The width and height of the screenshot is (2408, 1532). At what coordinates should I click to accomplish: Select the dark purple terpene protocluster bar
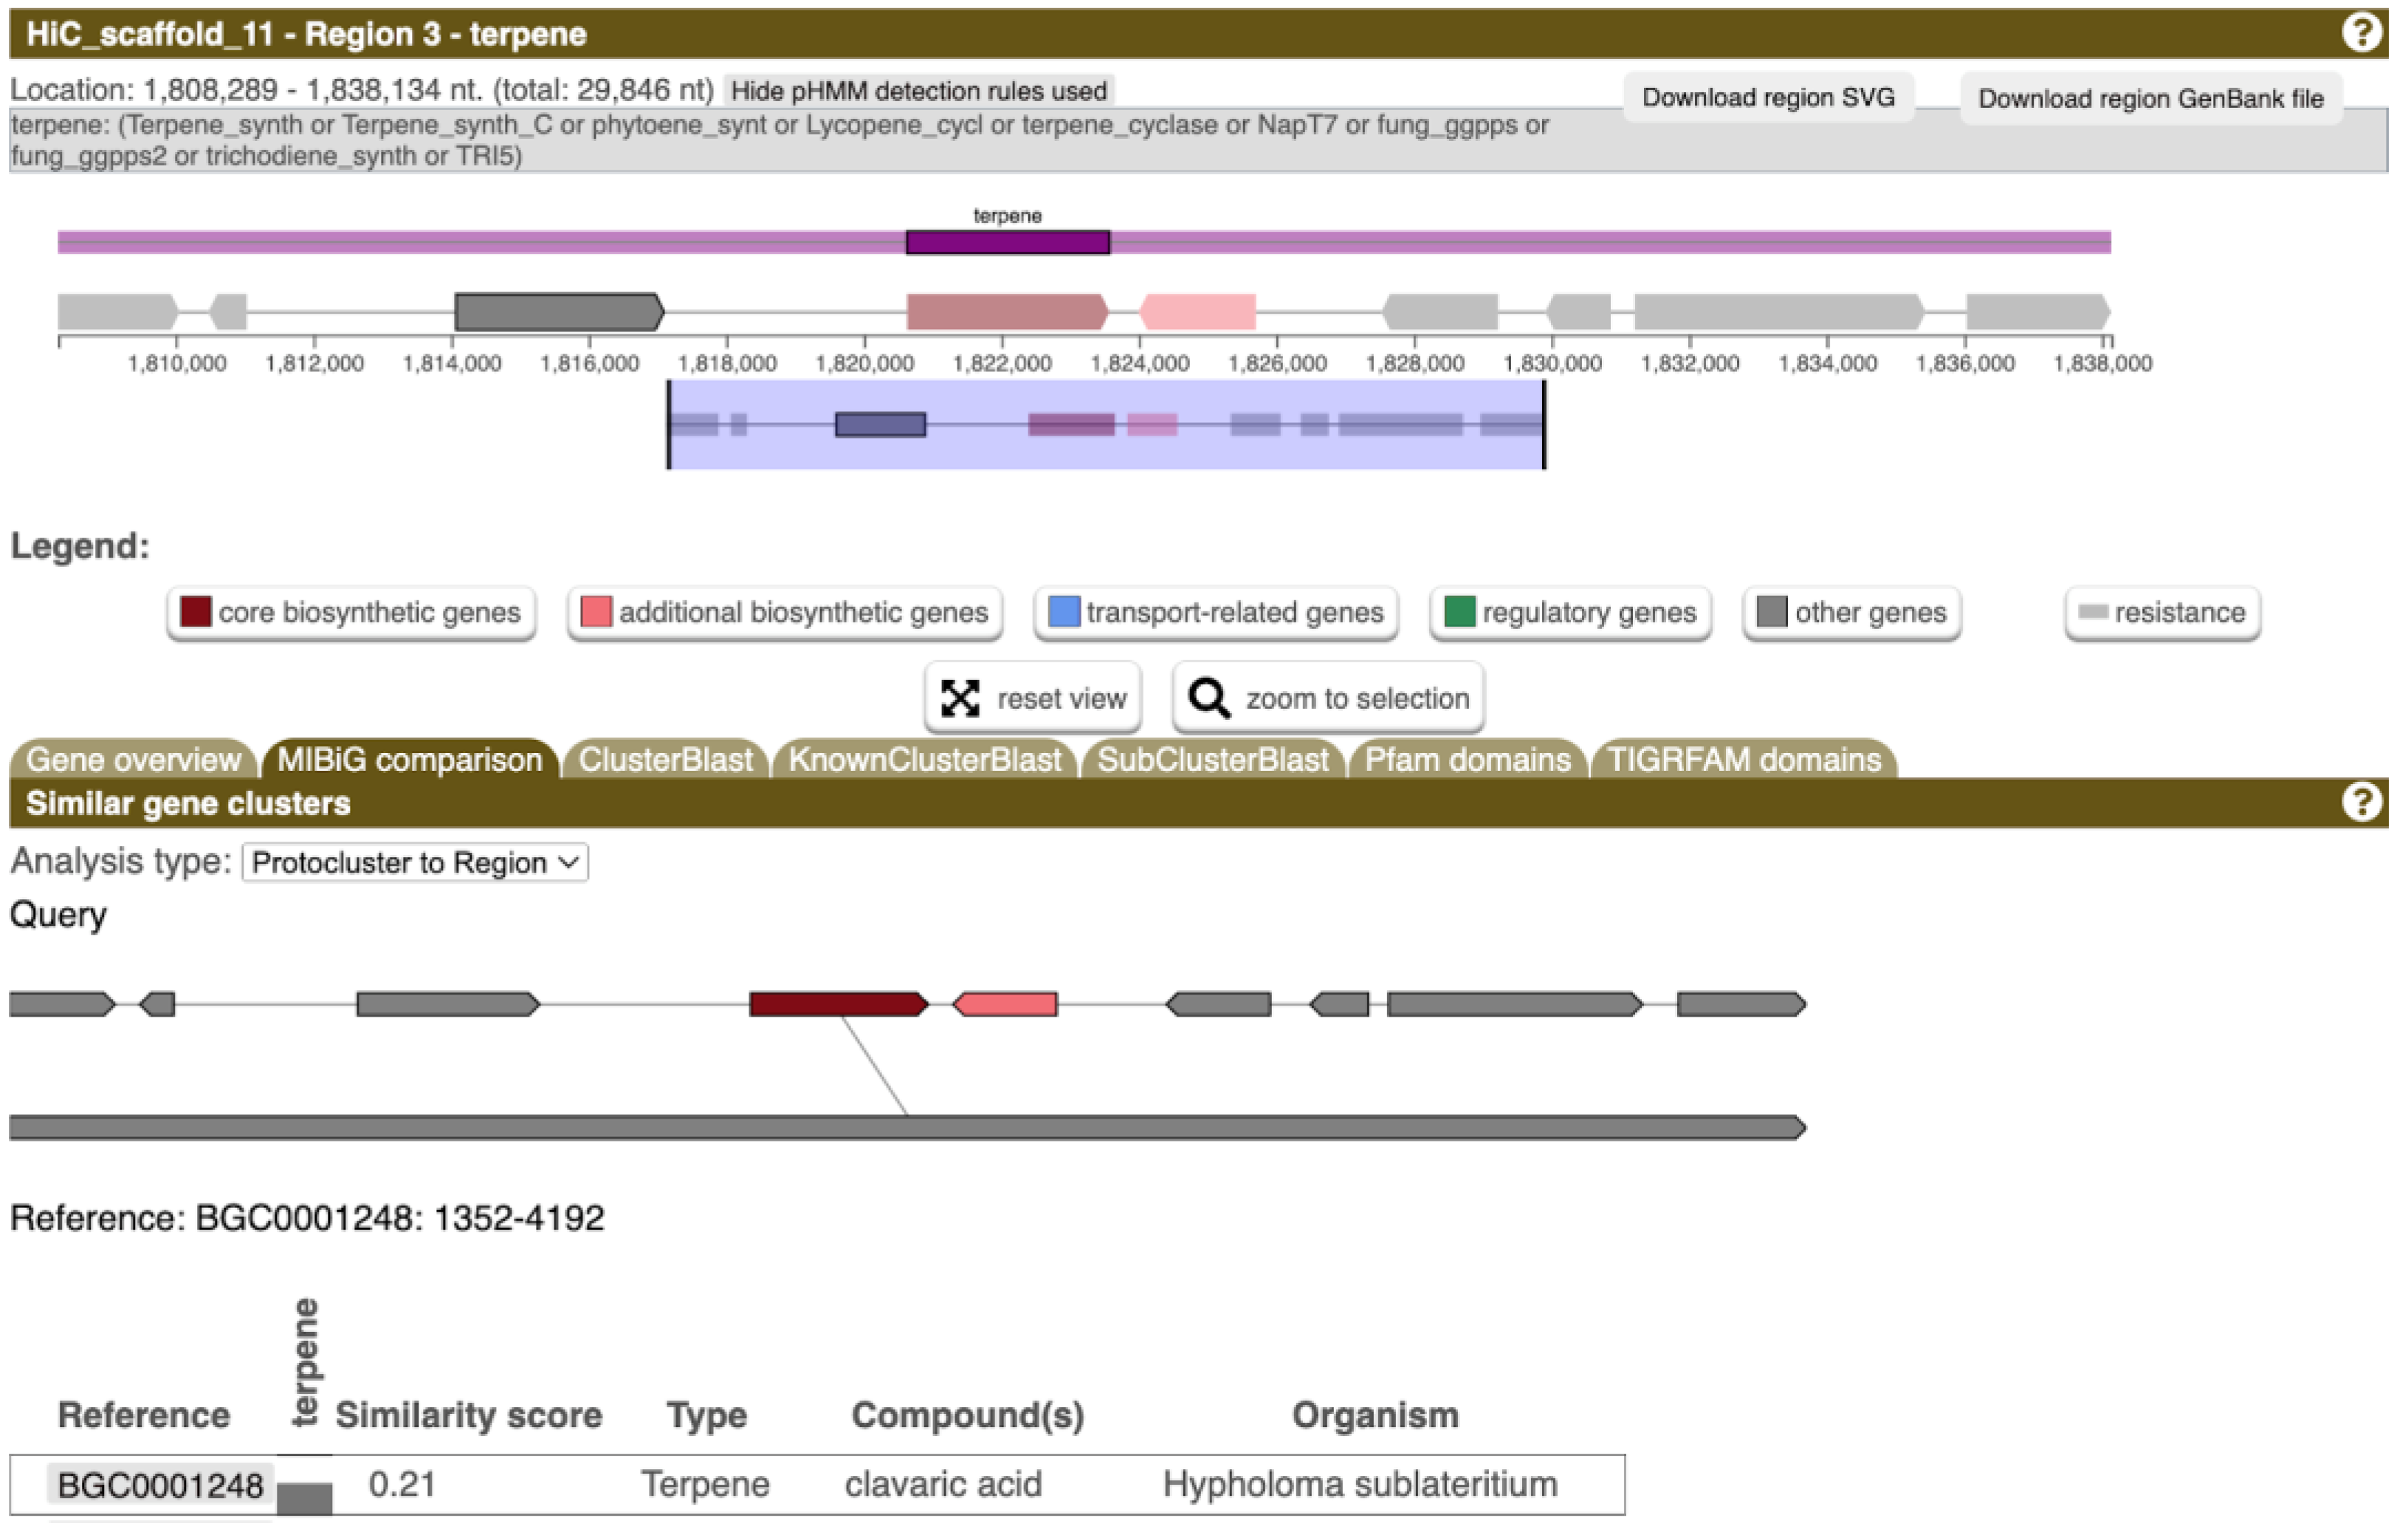(x=1008, y=242)
